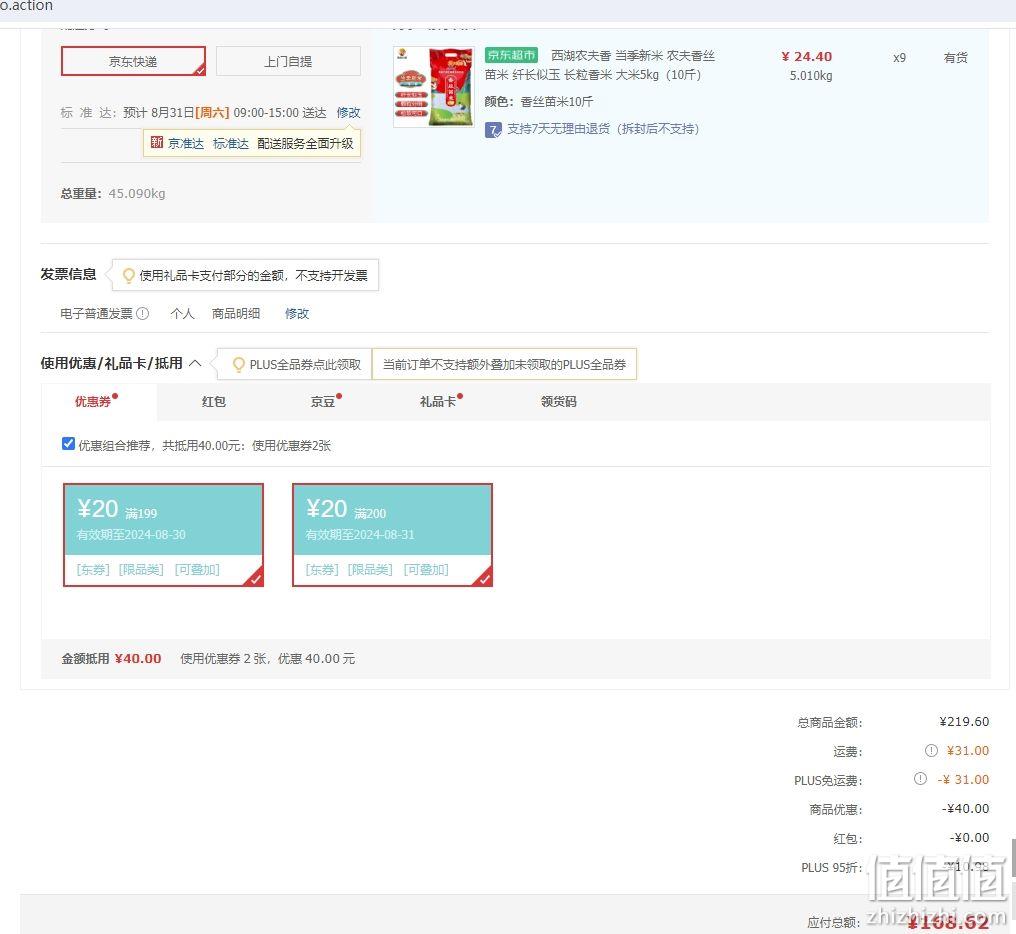This screenshot has width=1016, height=934.
Task: Click 京准达 in the delivery upgrade notice
Action: tap(186, 143)
